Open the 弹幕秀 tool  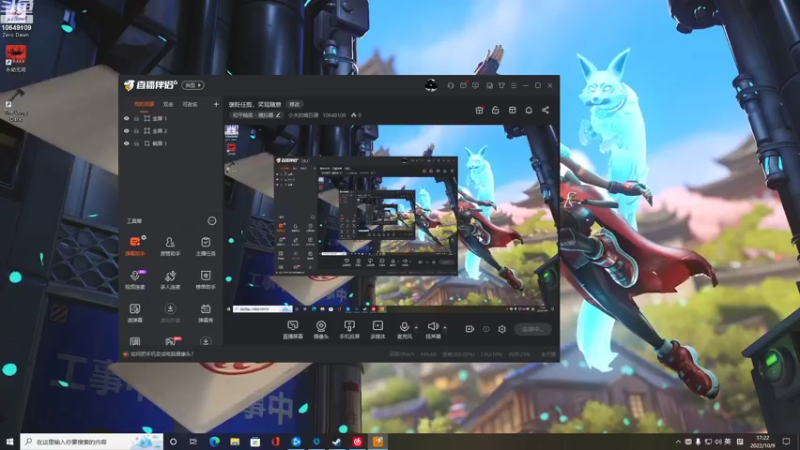click(x=206, y=313)
